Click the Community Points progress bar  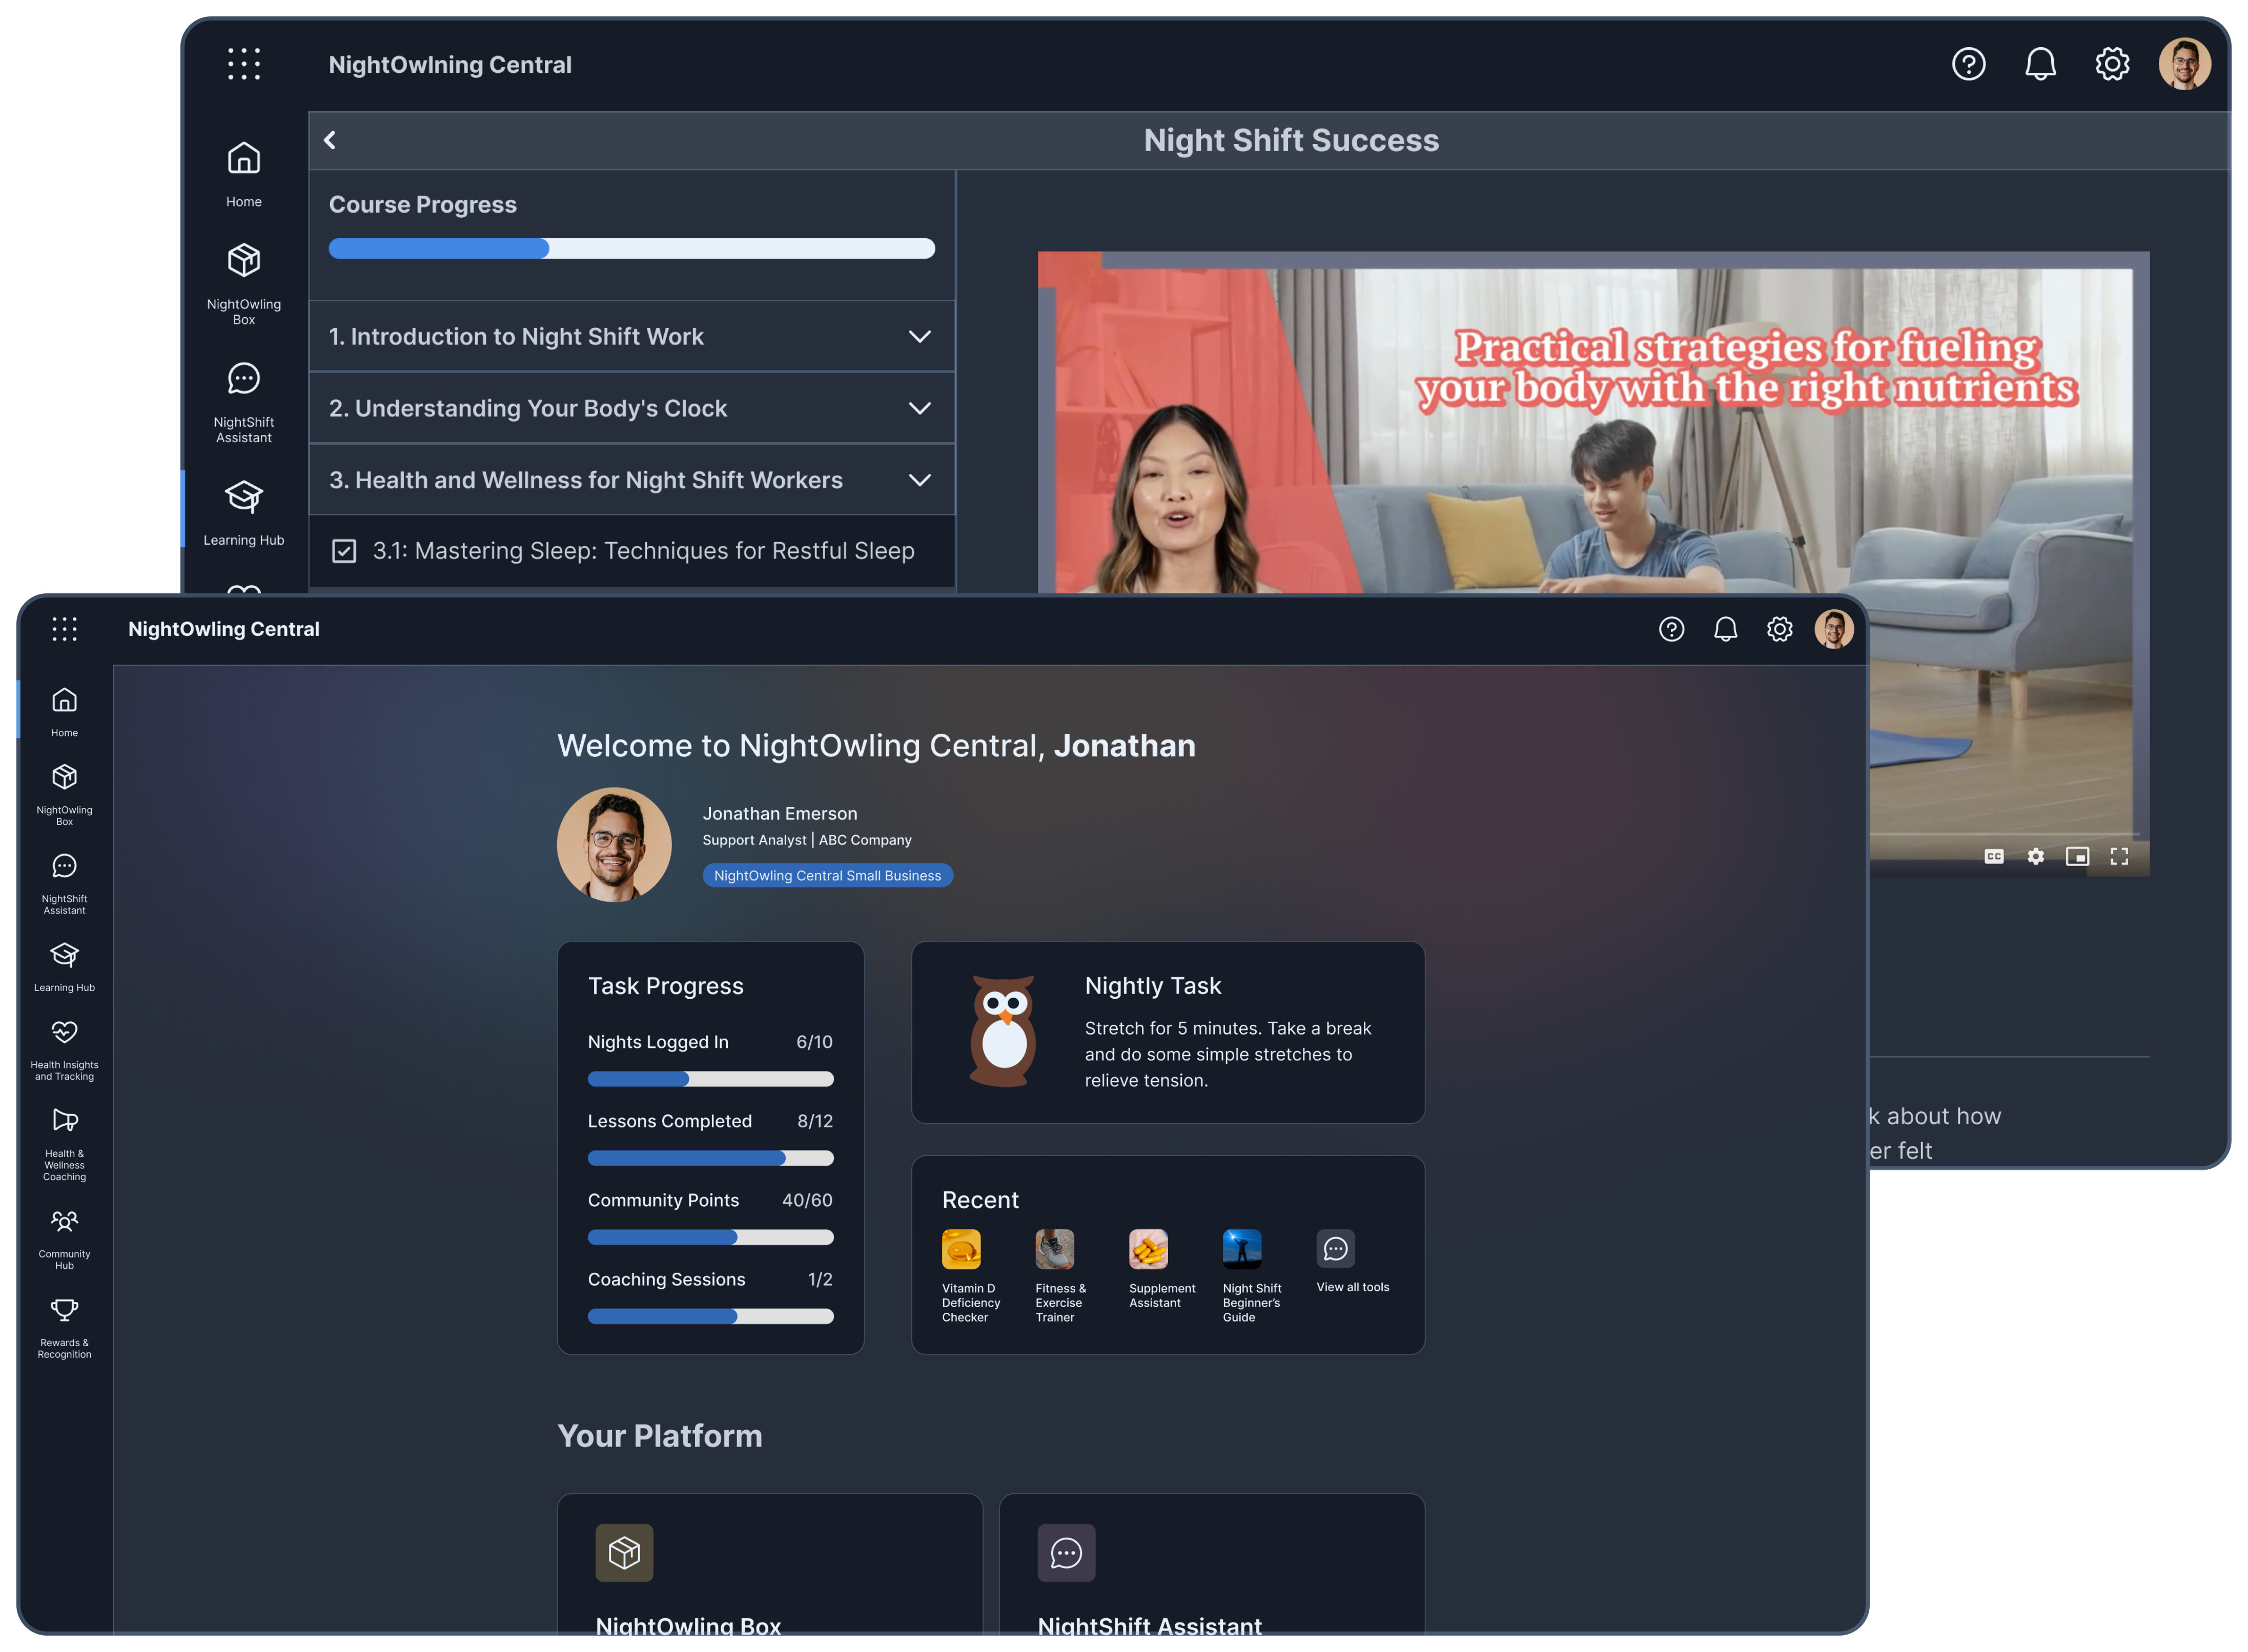tap(710, 1237)
